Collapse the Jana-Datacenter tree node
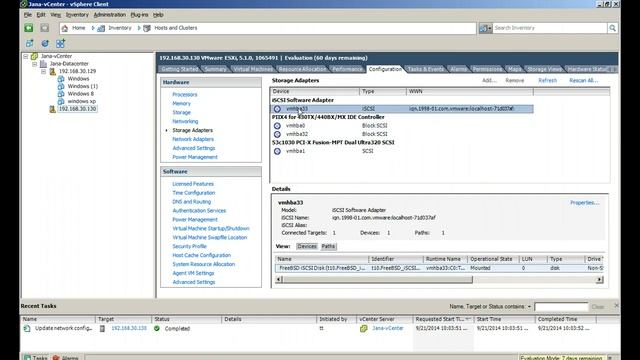 [x=35, y=64]
